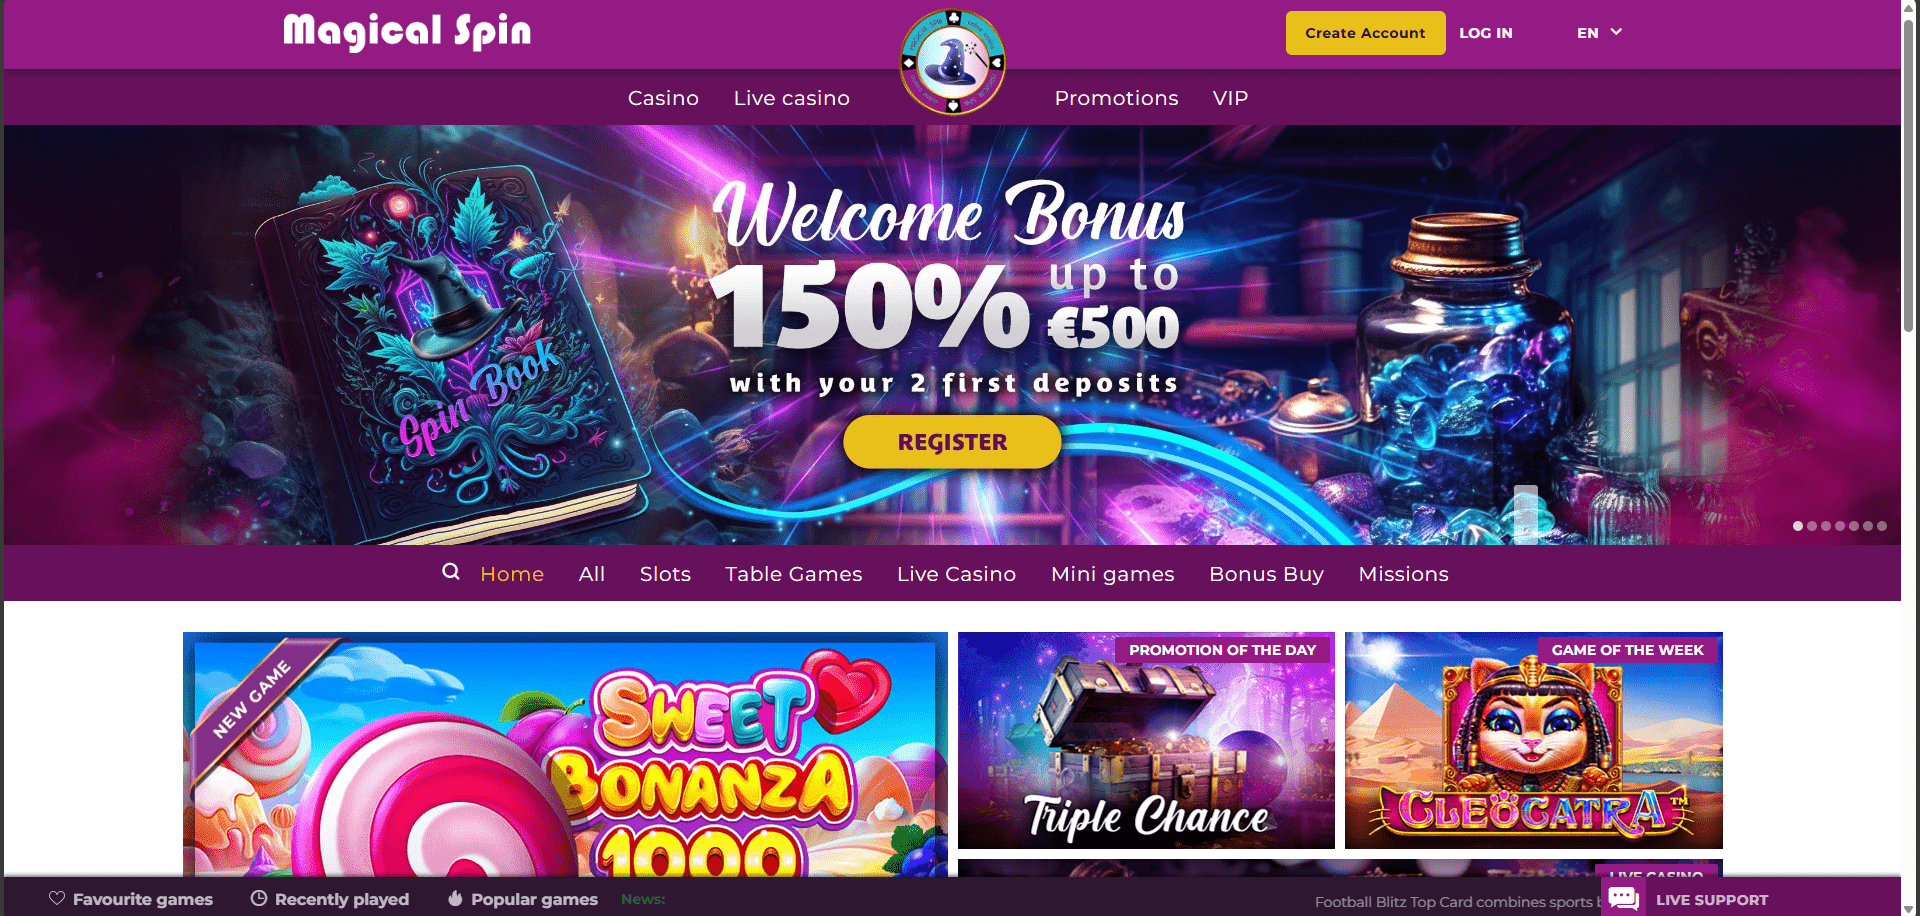
Task: Open the Casino menu item
Action: point(663,98)
